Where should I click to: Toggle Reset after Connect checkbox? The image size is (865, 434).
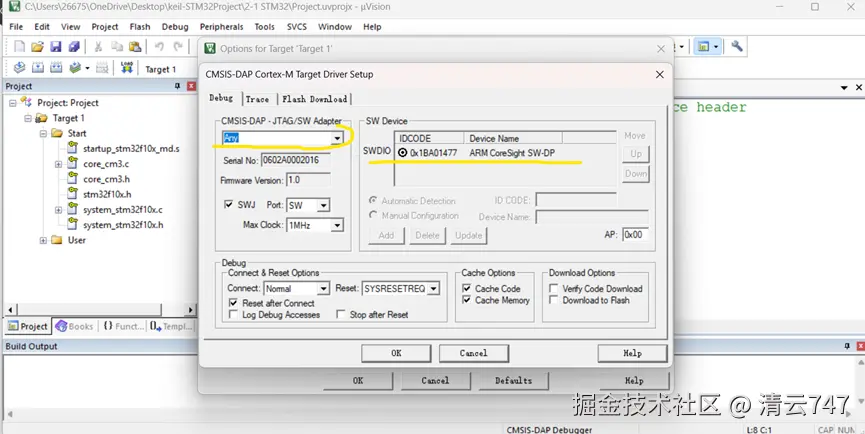233,303
